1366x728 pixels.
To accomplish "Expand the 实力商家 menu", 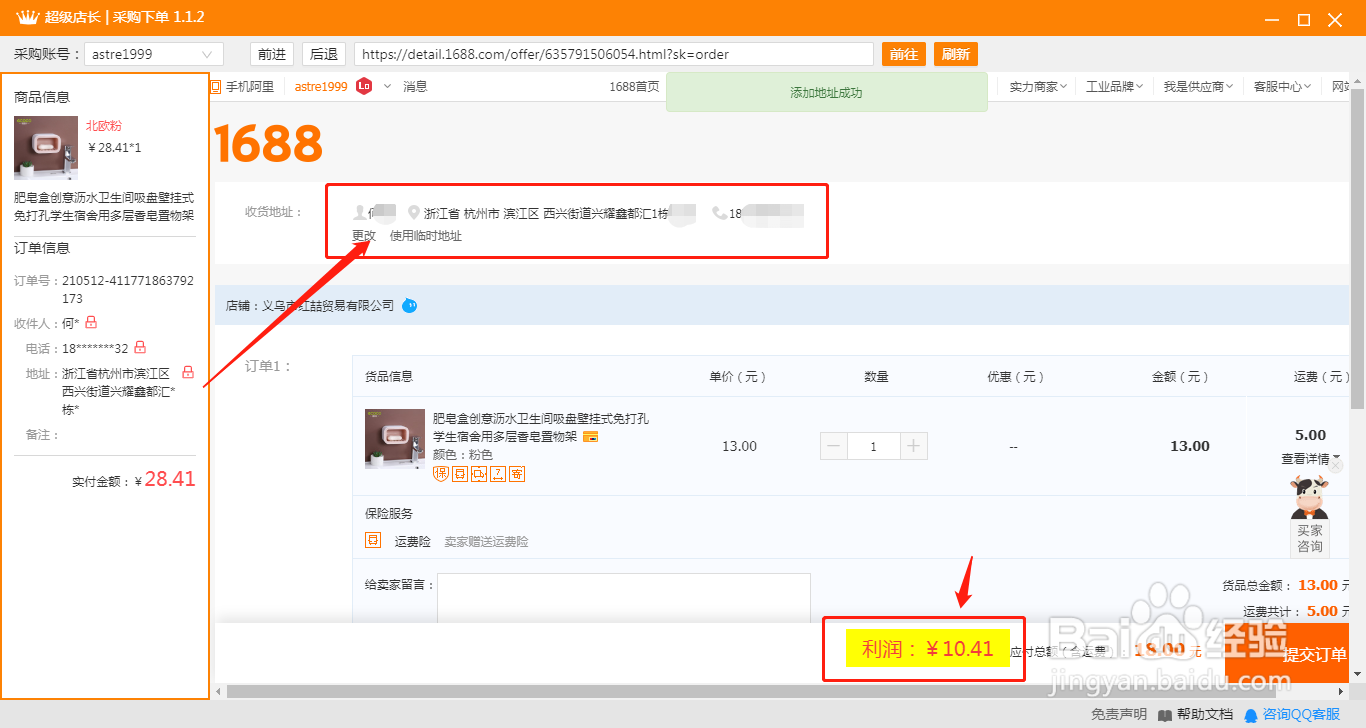I will (1038, 87).
